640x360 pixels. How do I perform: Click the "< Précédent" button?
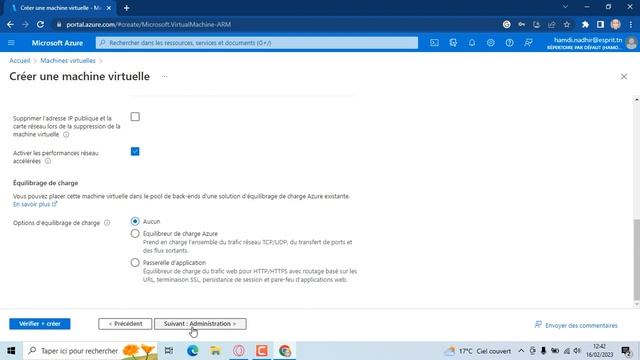coord(125,324)
